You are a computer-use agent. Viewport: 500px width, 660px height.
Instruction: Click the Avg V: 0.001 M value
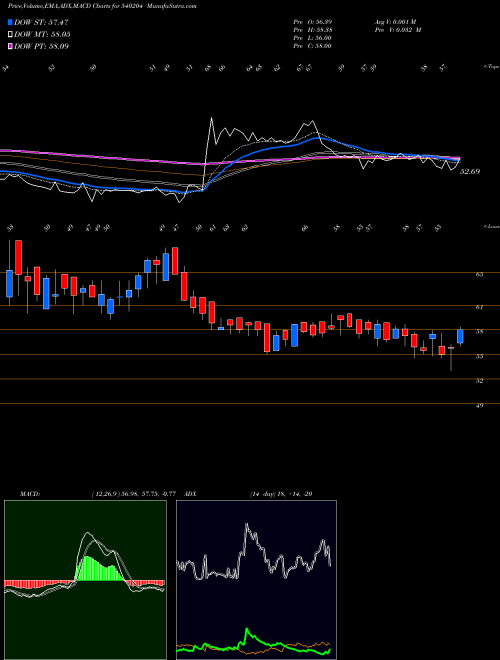point(397,22)
